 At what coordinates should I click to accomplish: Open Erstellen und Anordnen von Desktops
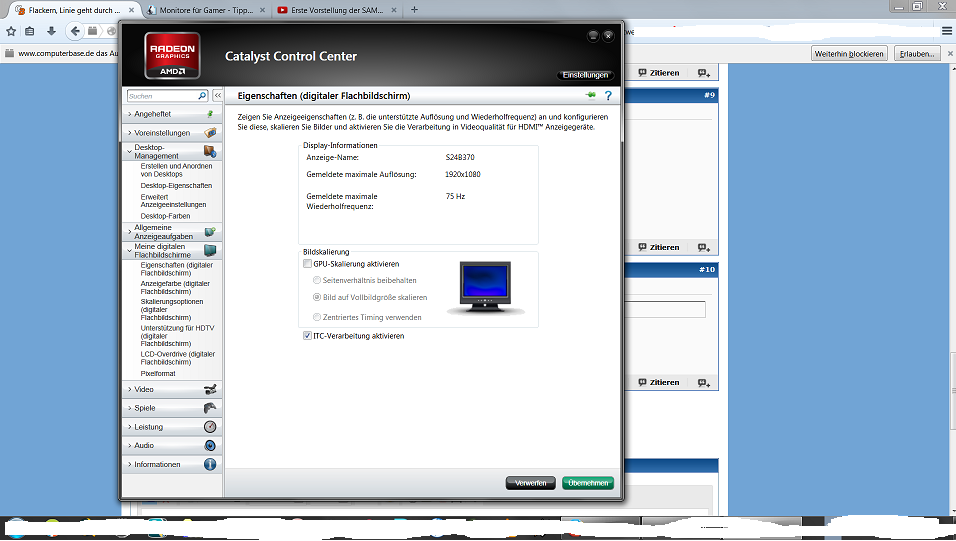click(x=177, y=170)
